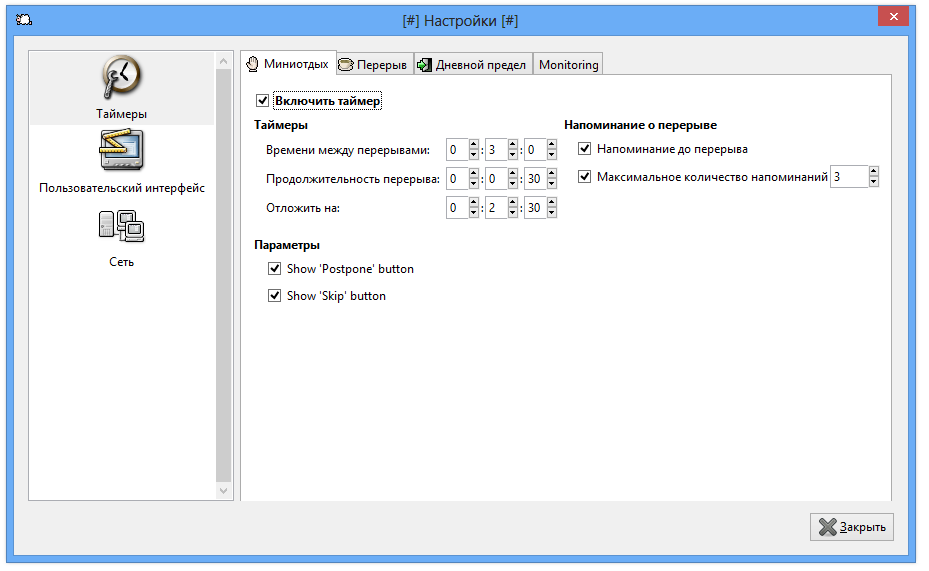Click sidebar scrollbar down arrow
Screen dimensions: 929x571
(x=223, y=490)
